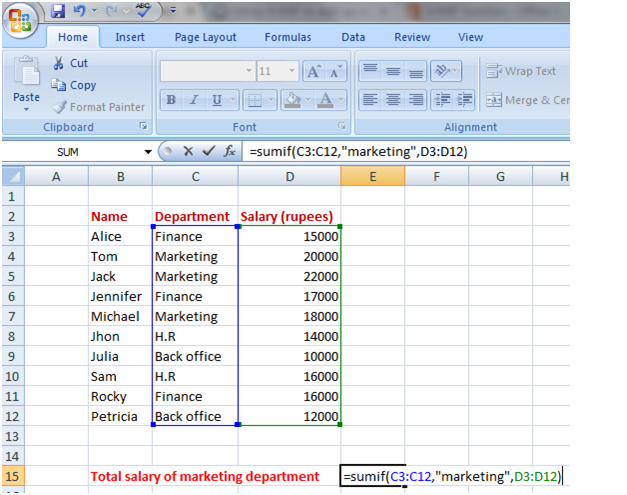
Task: Cut the selection with scissors
Action: point(70,63)
